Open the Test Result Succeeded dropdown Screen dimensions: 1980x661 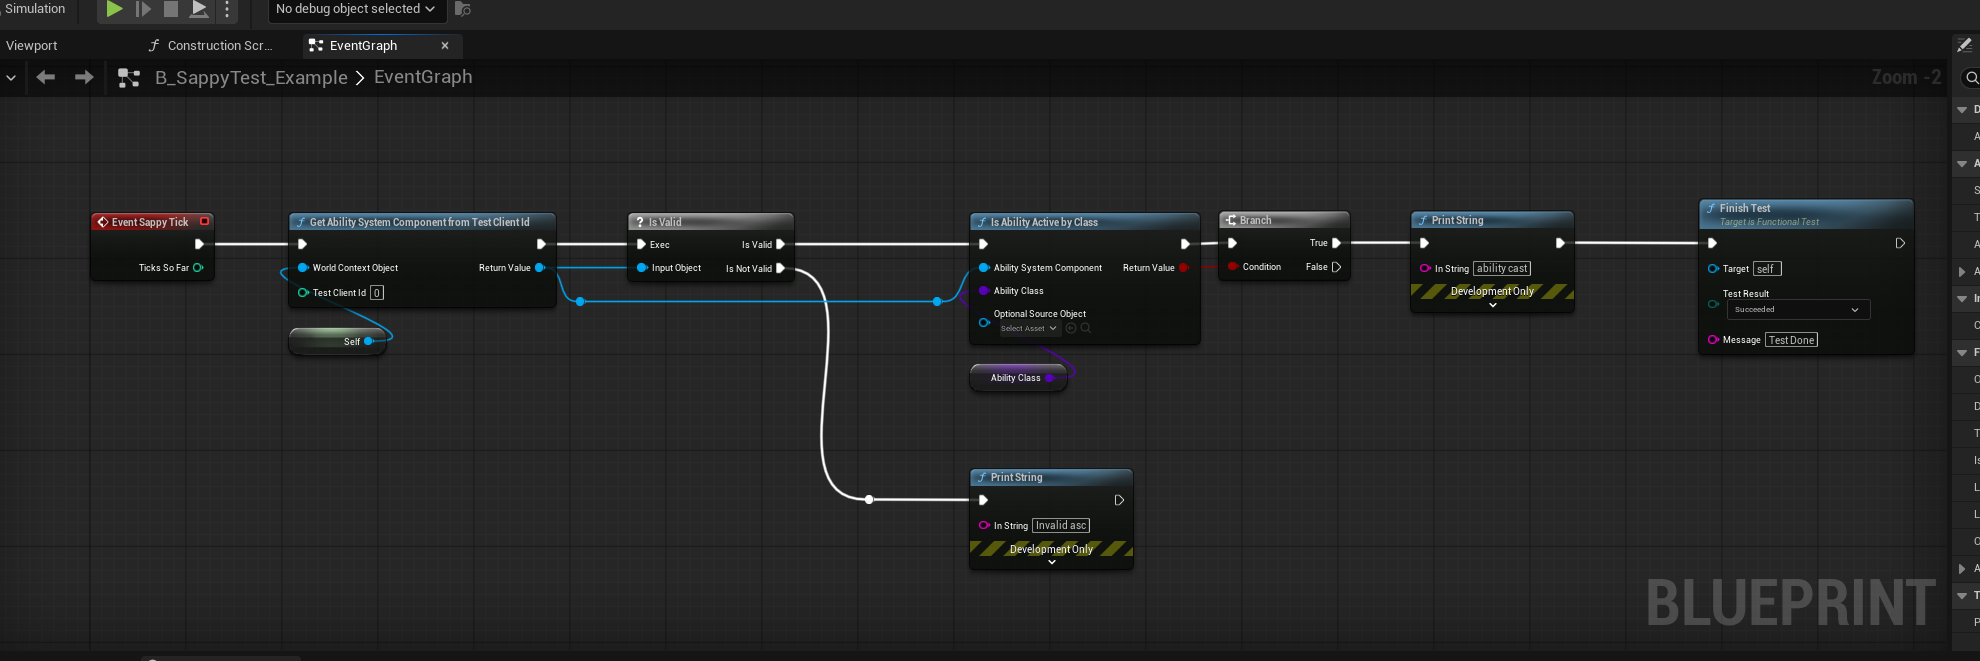pos(1797,310)
